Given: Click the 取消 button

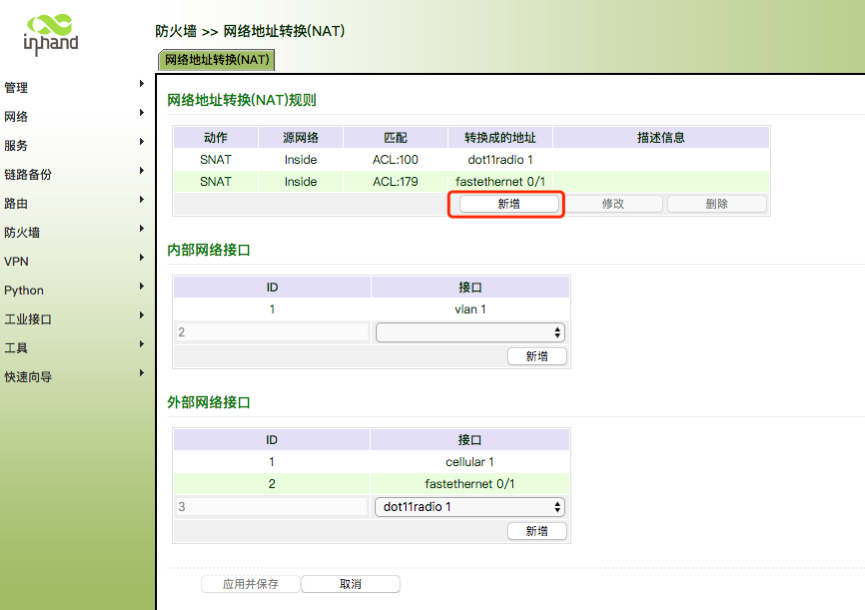Looking at the screenshot, I should (x=350, y=584).
